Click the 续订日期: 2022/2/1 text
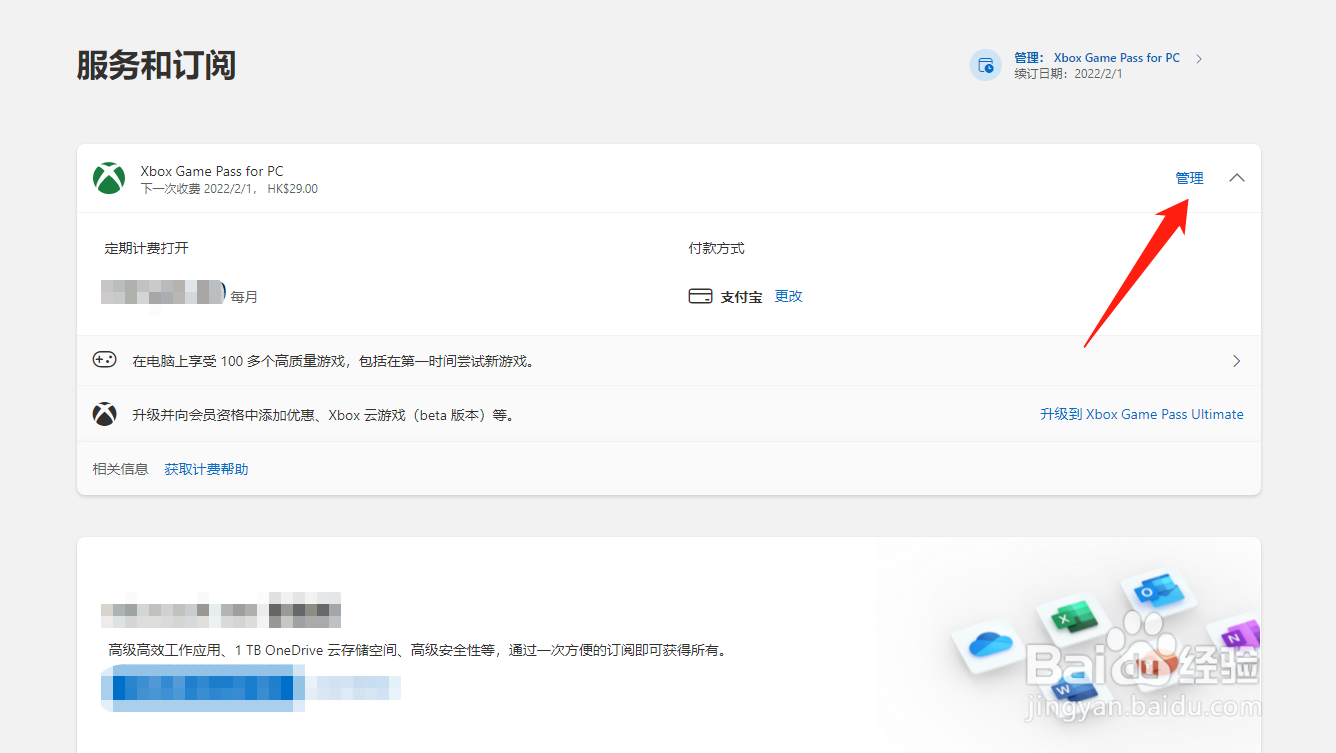This screenshot has width=1336, height=753. point(1068,74)
